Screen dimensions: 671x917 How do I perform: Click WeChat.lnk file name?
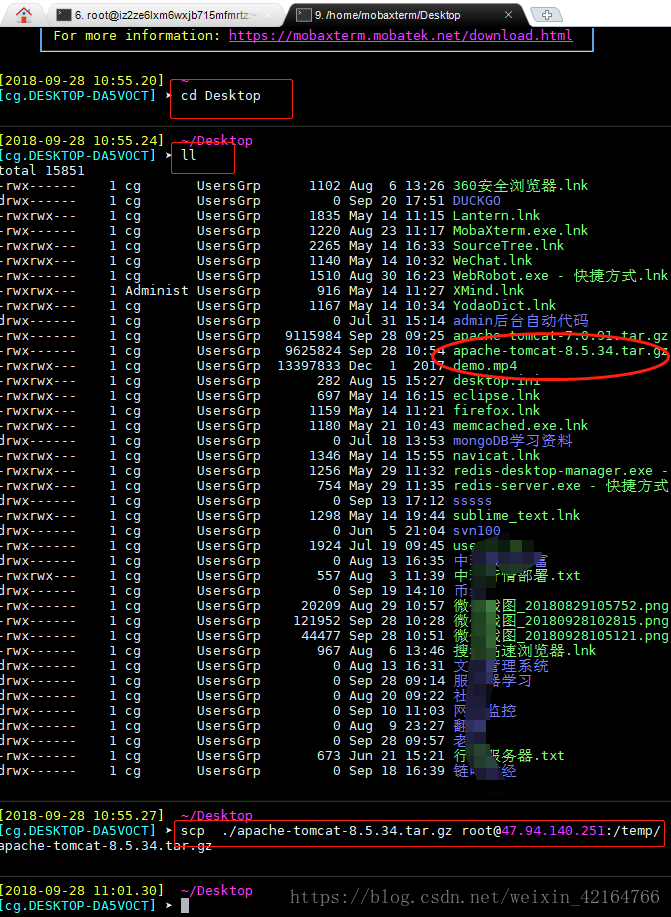[492, 260]
